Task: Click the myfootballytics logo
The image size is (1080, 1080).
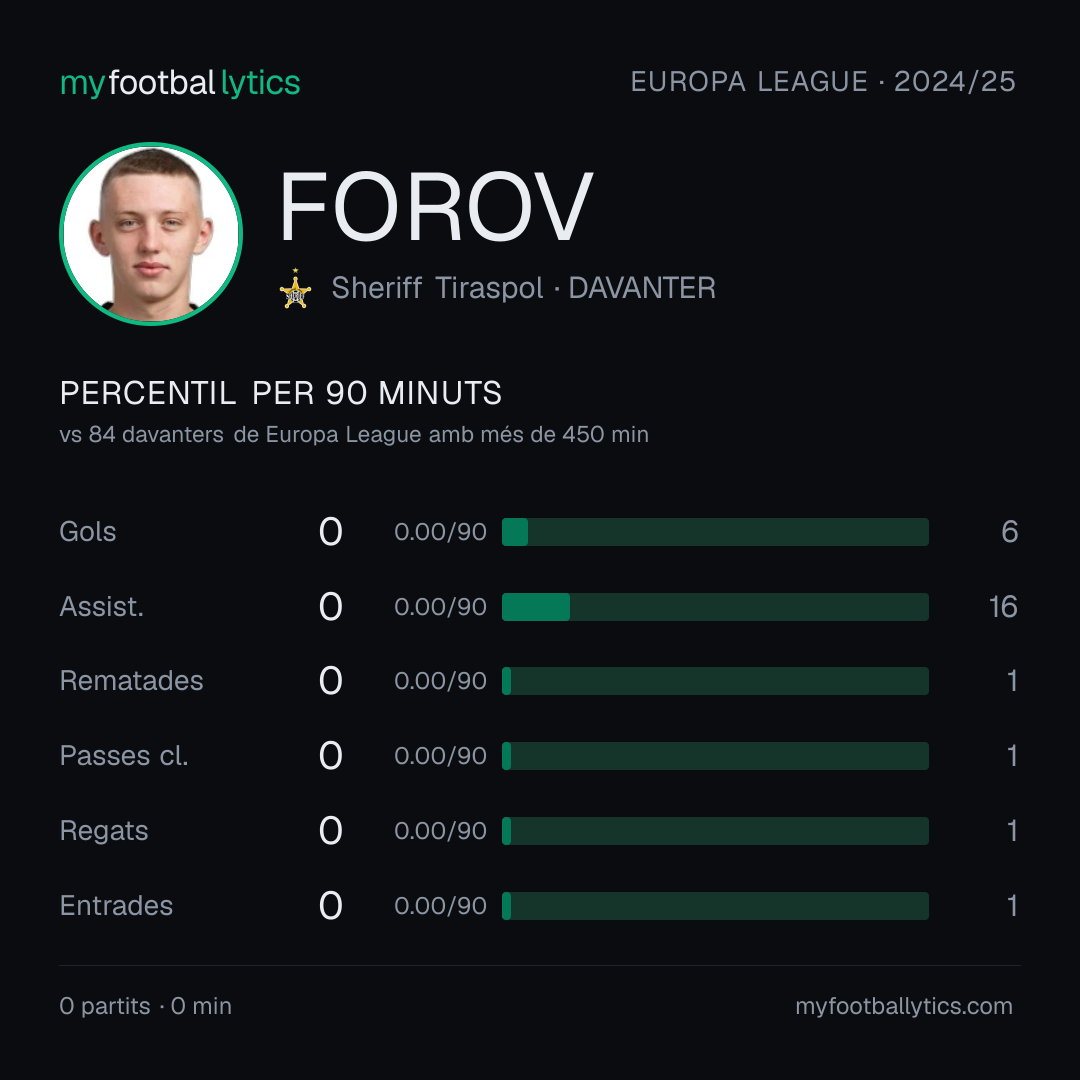Action: point(180,83)
